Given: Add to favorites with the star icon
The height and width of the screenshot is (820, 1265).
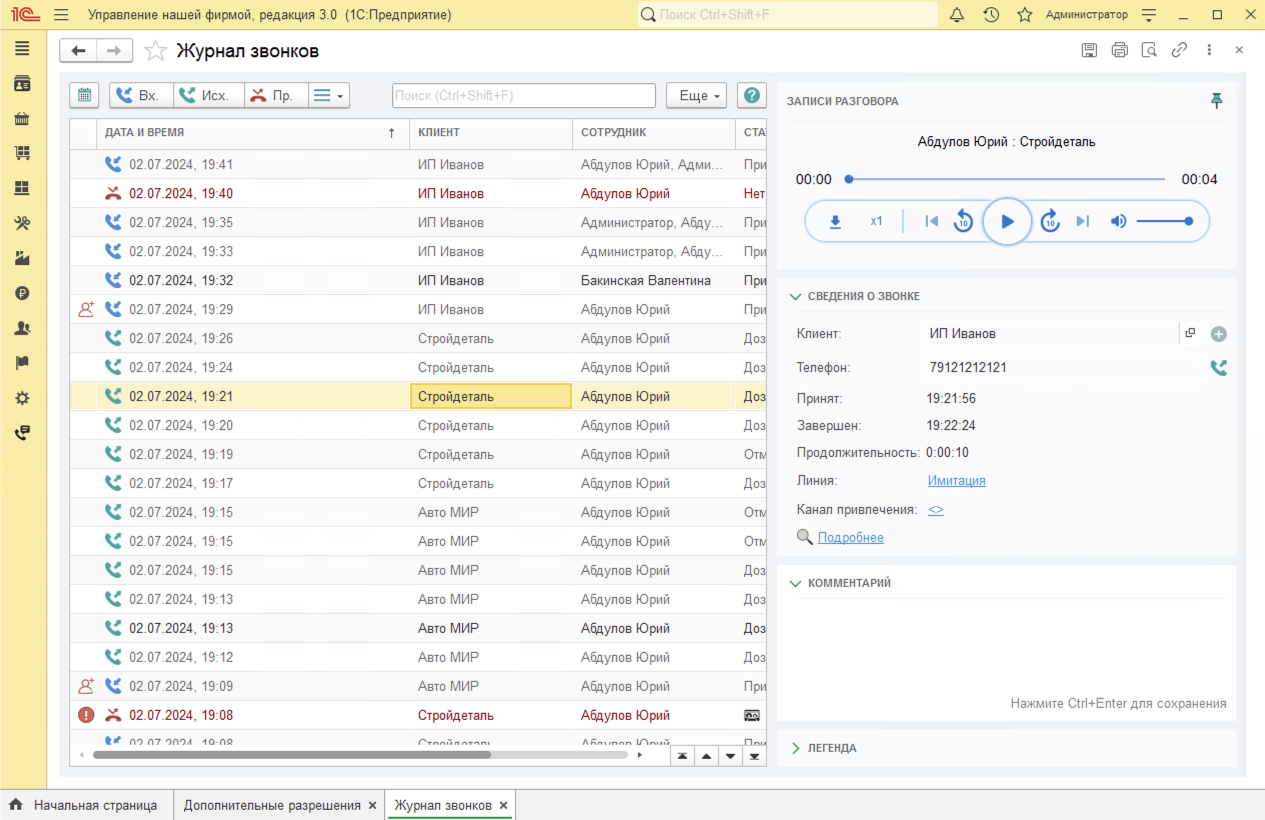Looking at the screenshot, I should 155,51.
